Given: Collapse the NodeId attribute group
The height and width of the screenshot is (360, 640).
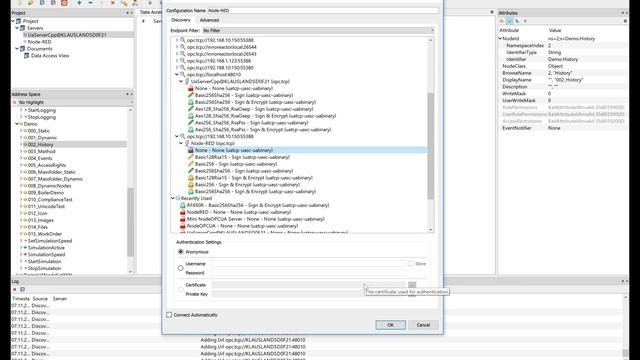Looking at the screenshot, I should click(500, 39).
